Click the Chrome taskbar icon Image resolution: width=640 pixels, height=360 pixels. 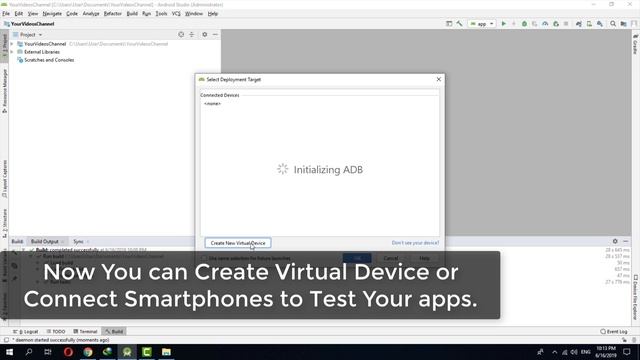(88, 352)
